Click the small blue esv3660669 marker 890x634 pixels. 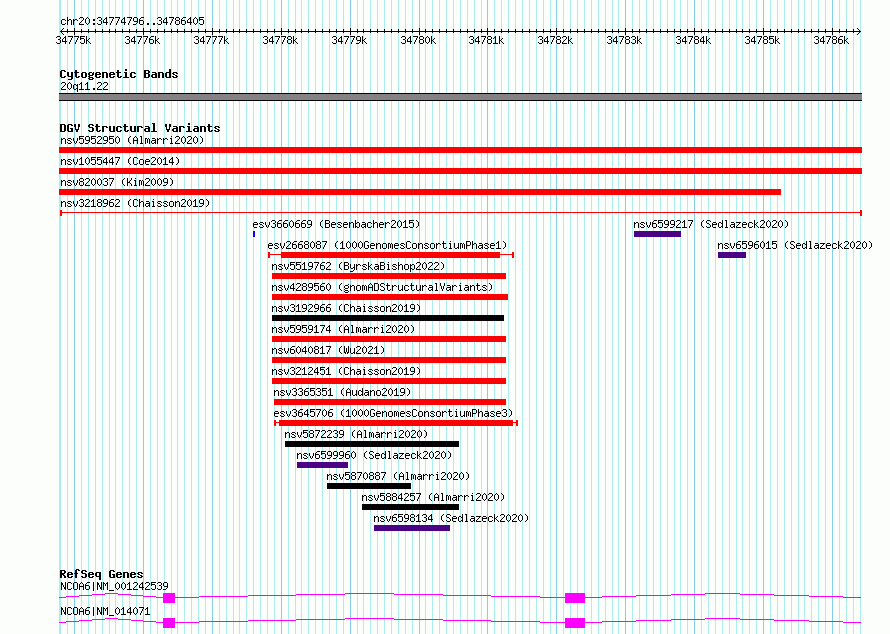(x=254, y=234)
